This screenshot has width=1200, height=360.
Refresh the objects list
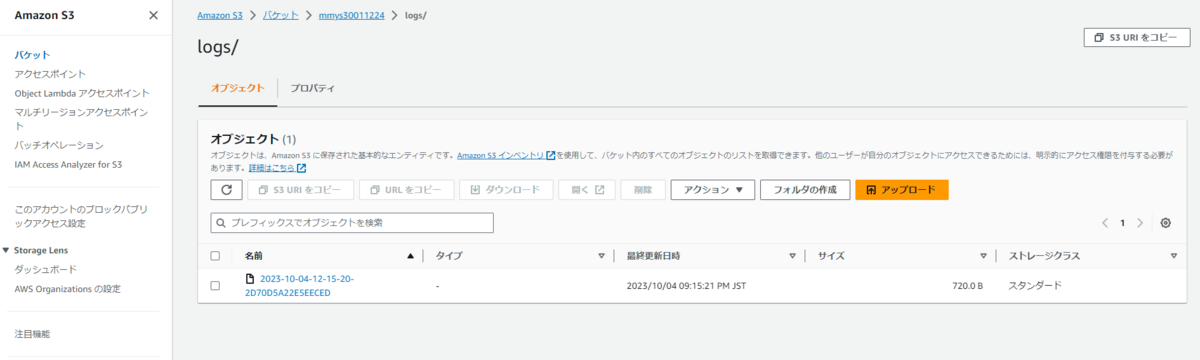226,189
